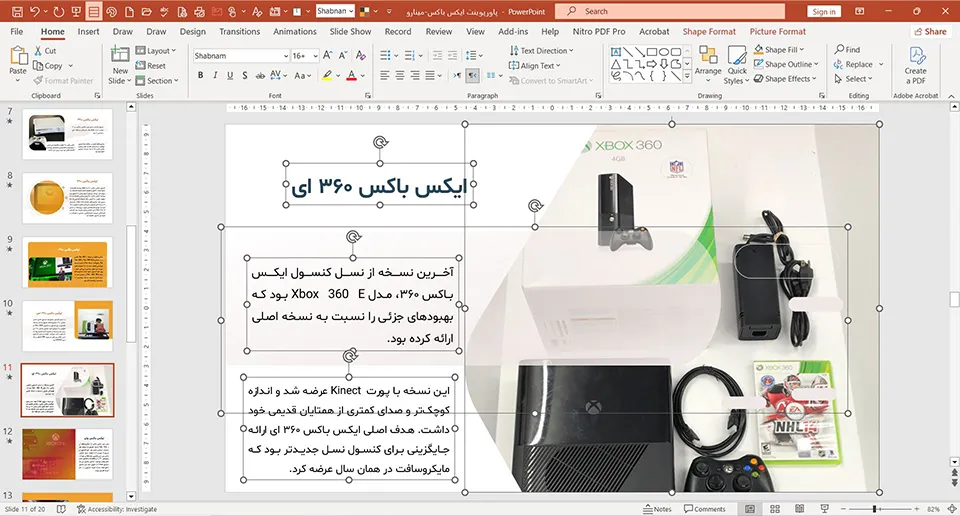Apply text shadow with the S icon
The image size is (960, 516).
click(x=244, y=75)
